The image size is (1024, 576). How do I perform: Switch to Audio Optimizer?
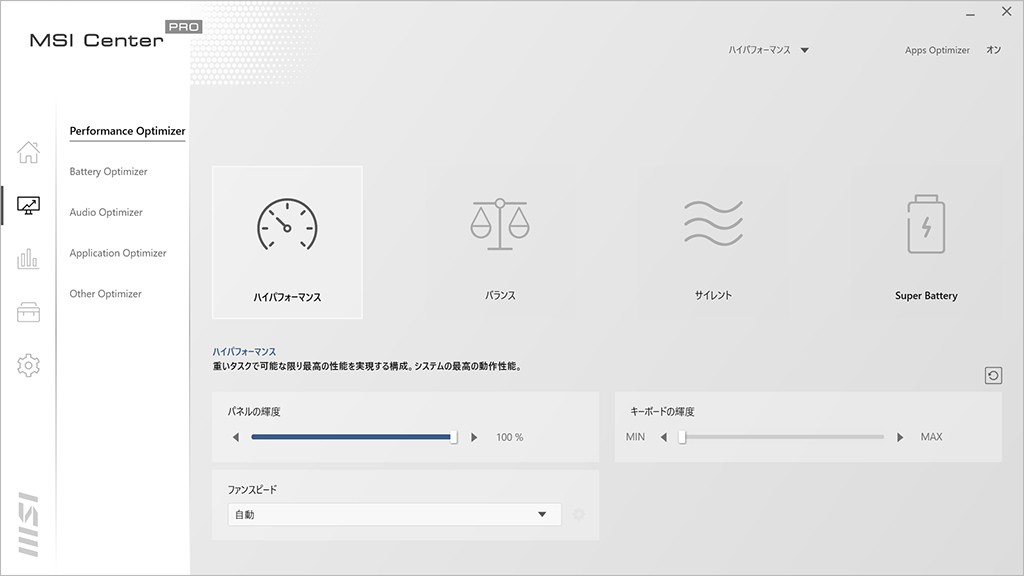click(106, 212)
